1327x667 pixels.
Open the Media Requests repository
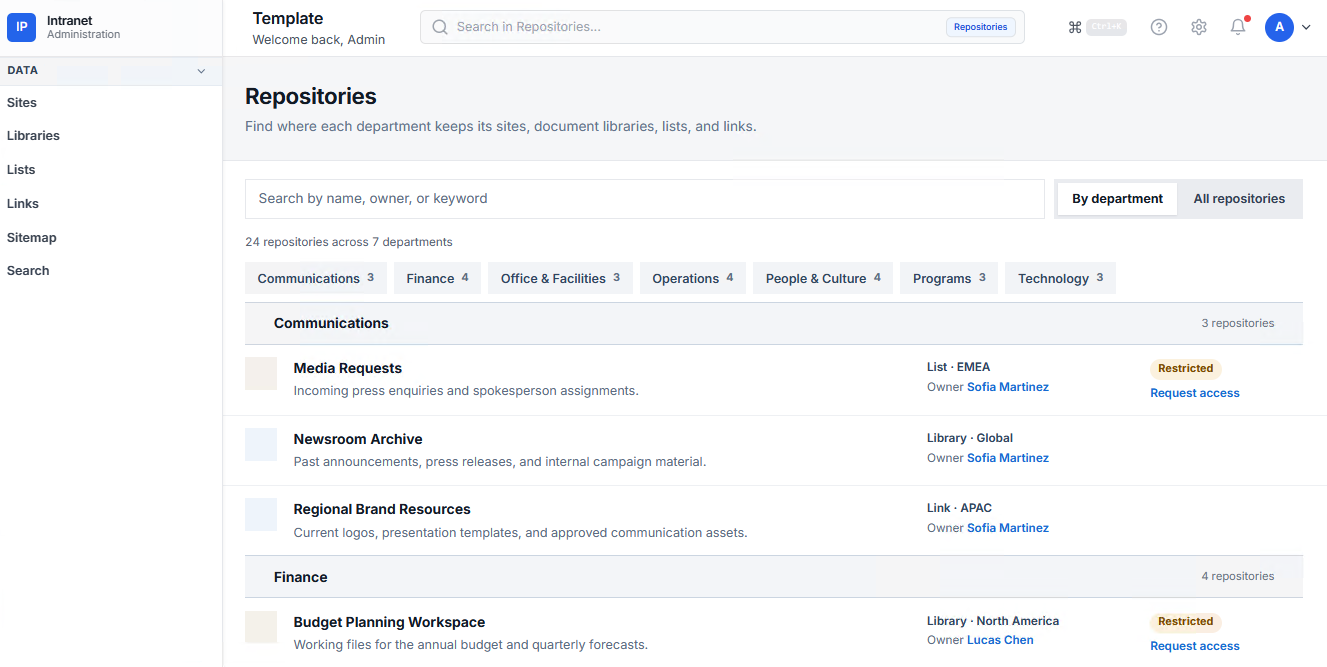(x=347, y=368)
